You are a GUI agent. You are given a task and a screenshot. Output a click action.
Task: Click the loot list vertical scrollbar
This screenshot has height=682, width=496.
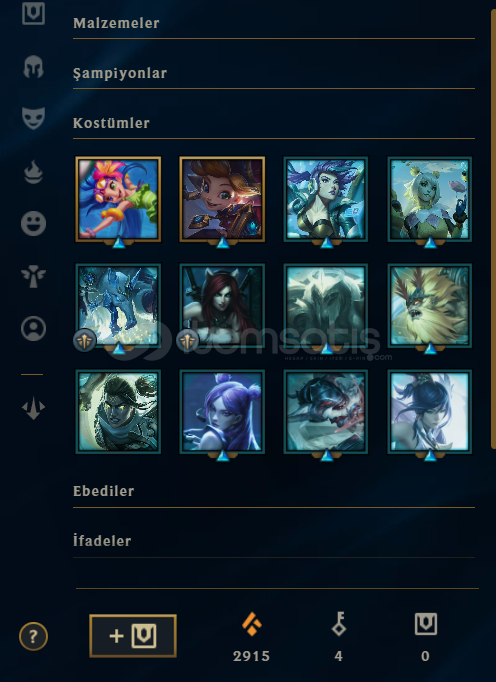point(493,228)
